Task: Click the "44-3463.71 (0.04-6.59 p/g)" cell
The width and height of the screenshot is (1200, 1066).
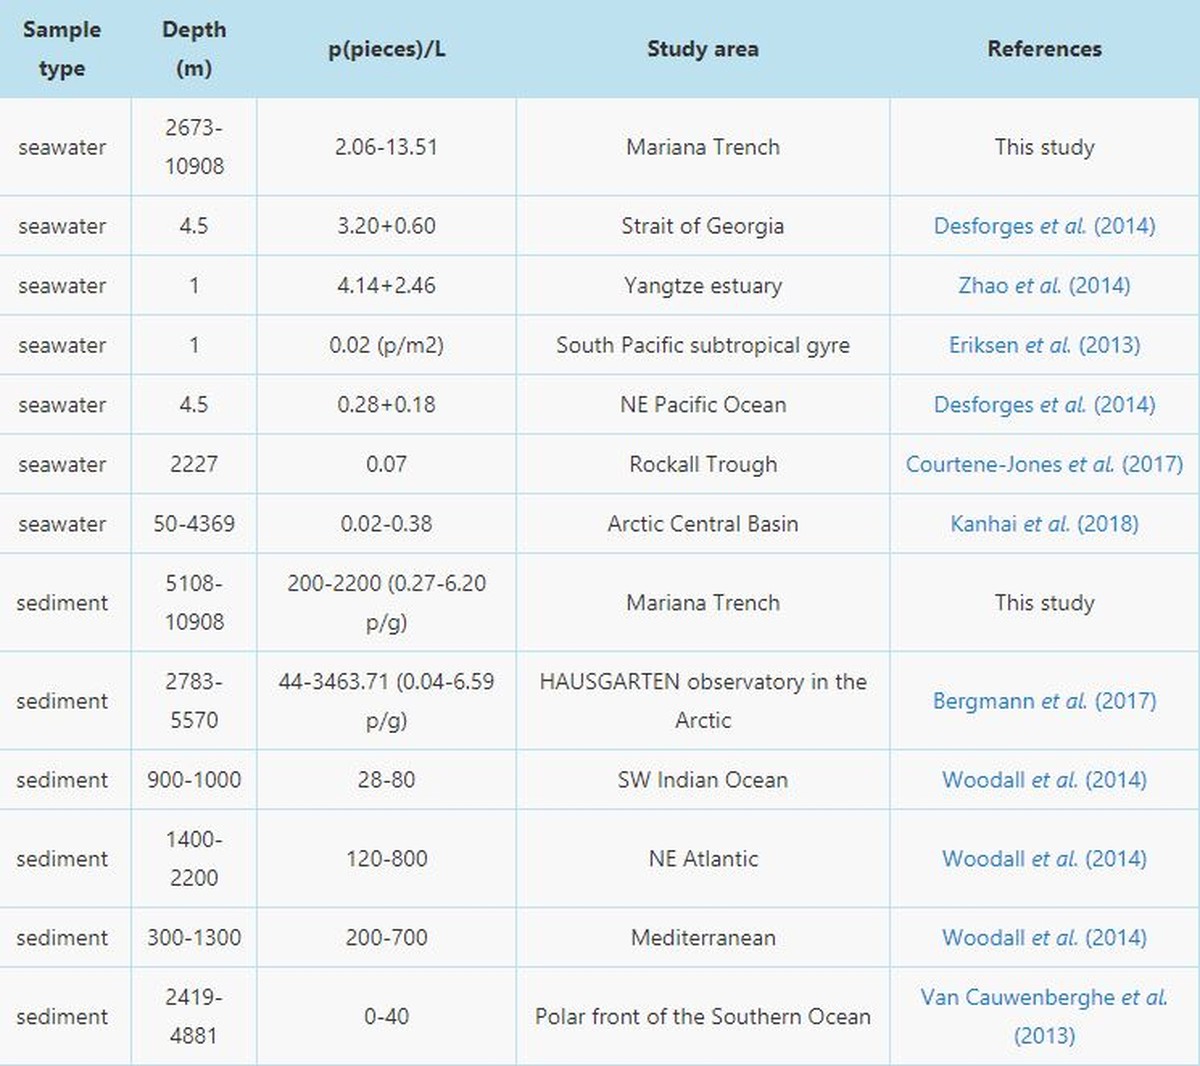Action: click(386, 701)
